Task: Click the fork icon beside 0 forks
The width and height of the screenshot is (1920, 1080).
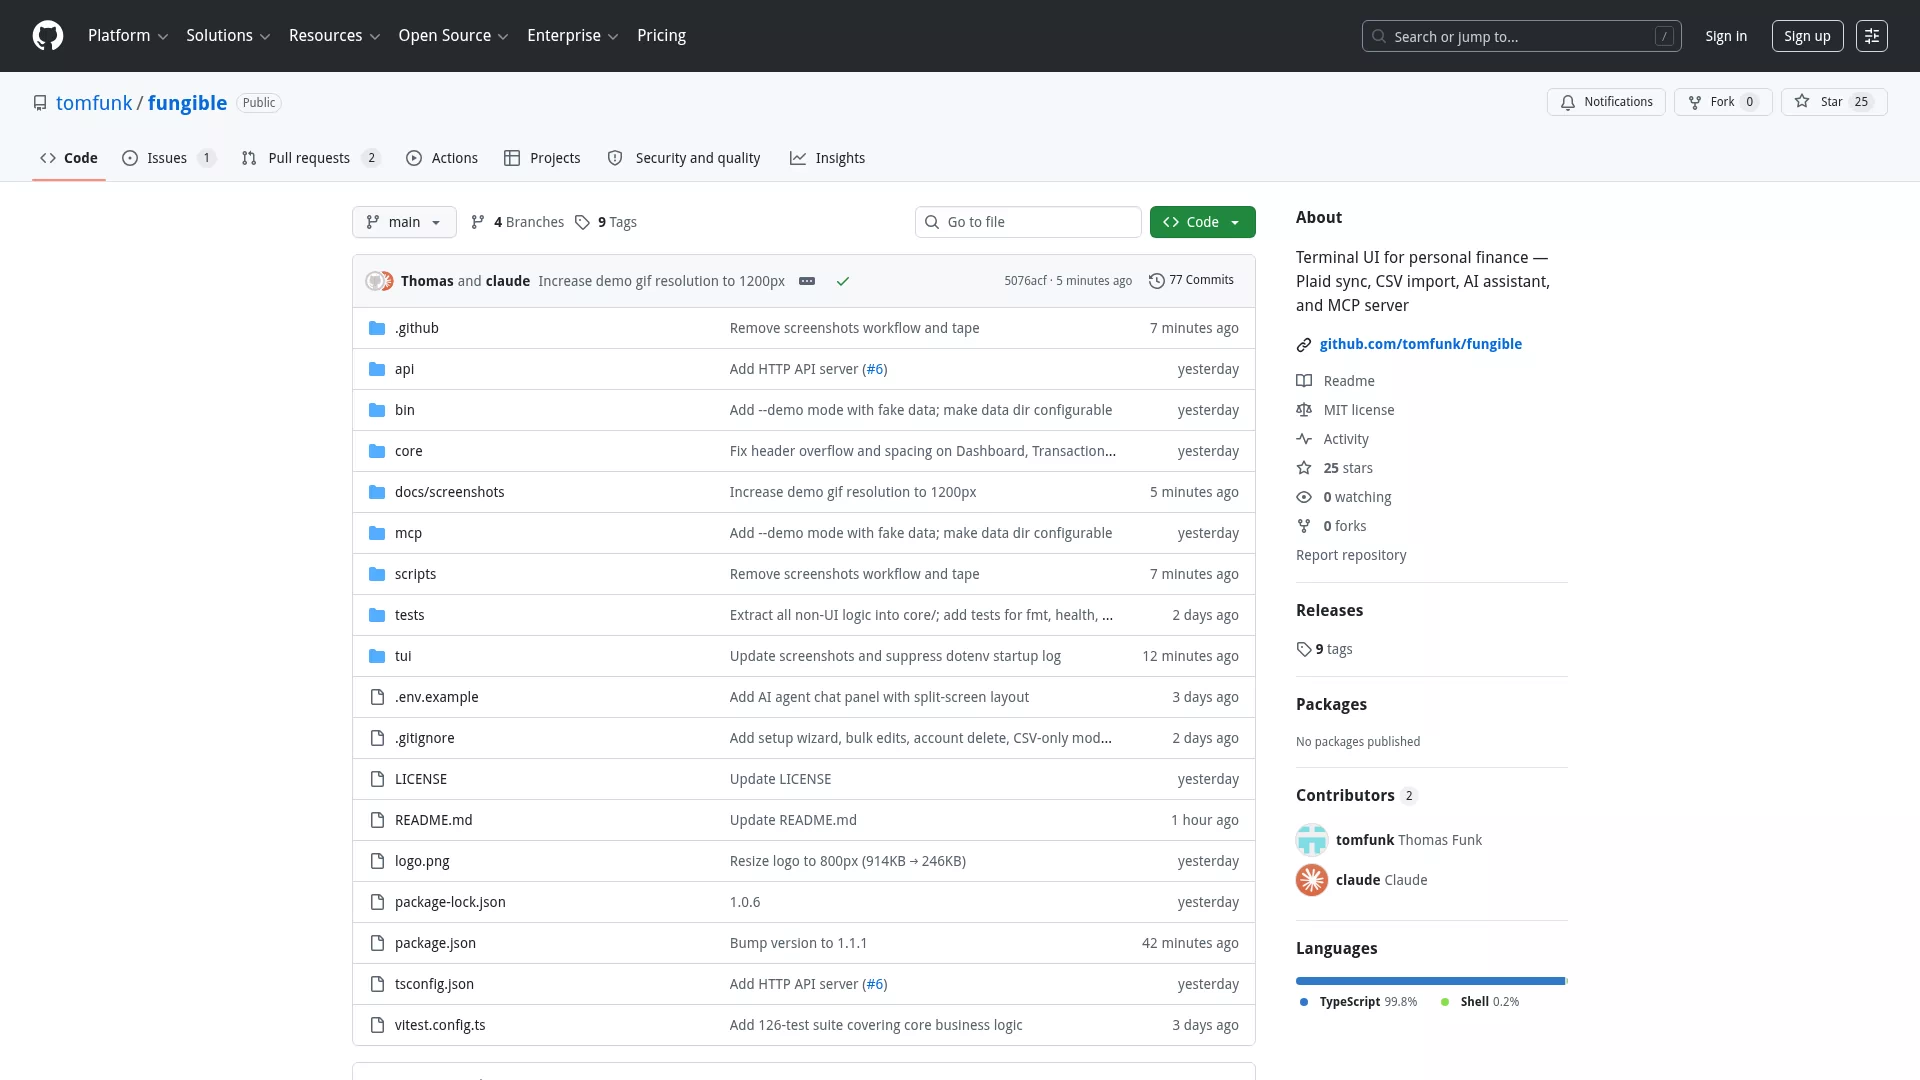Action: point(1304,526)
